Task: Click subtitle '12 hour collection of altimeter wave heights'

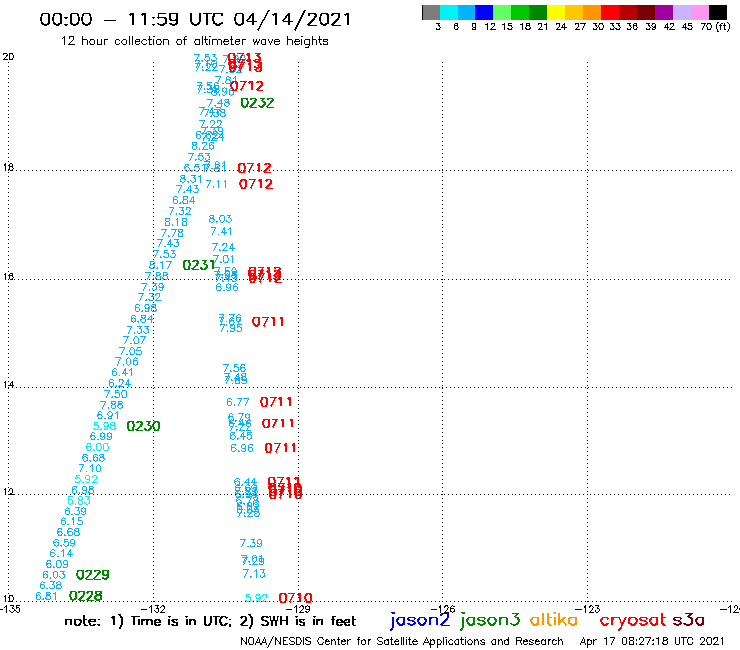Action: click(x=194, y=41)
